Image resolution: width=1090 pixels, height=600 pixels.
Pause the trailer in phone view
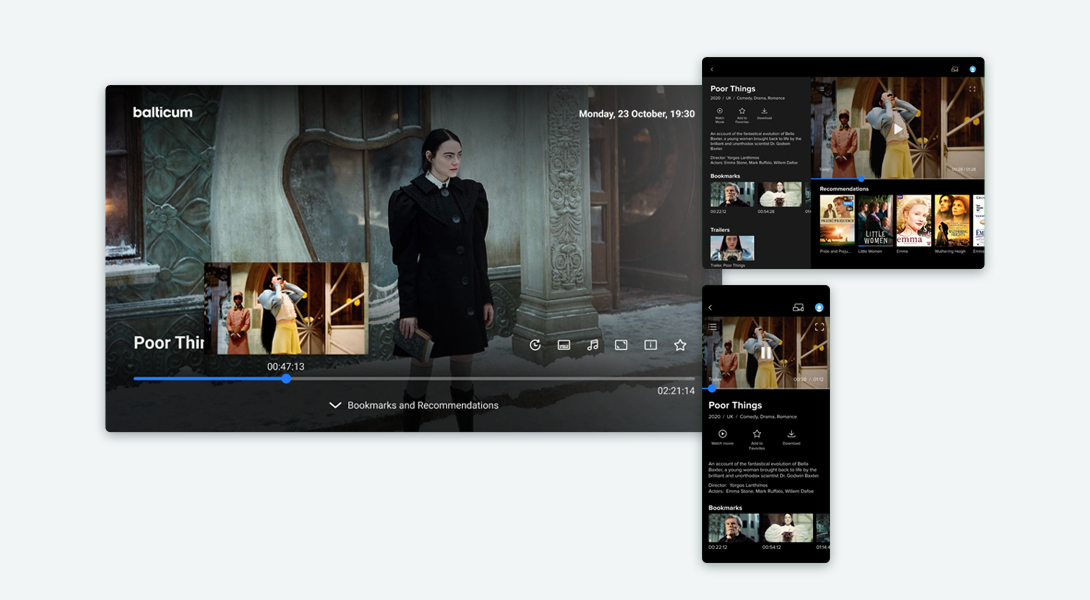[x=765, y=352]
